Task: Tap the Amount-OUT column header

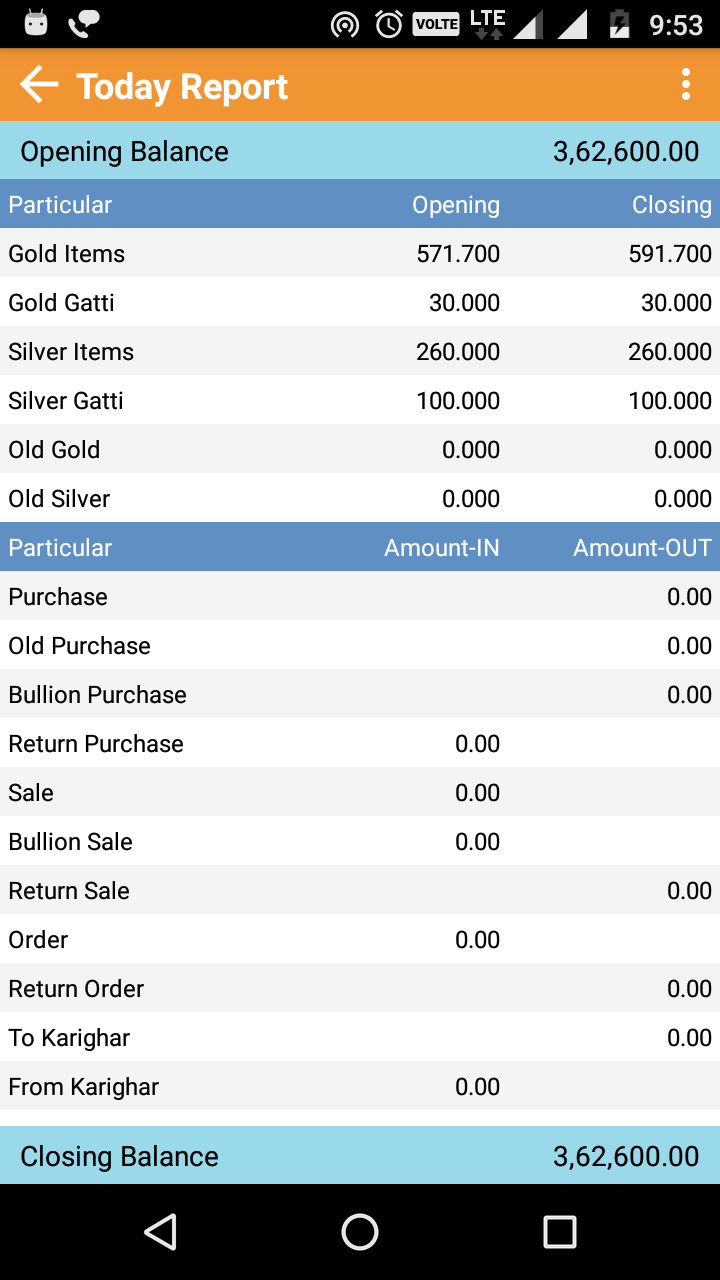Action: click(642, 548)
